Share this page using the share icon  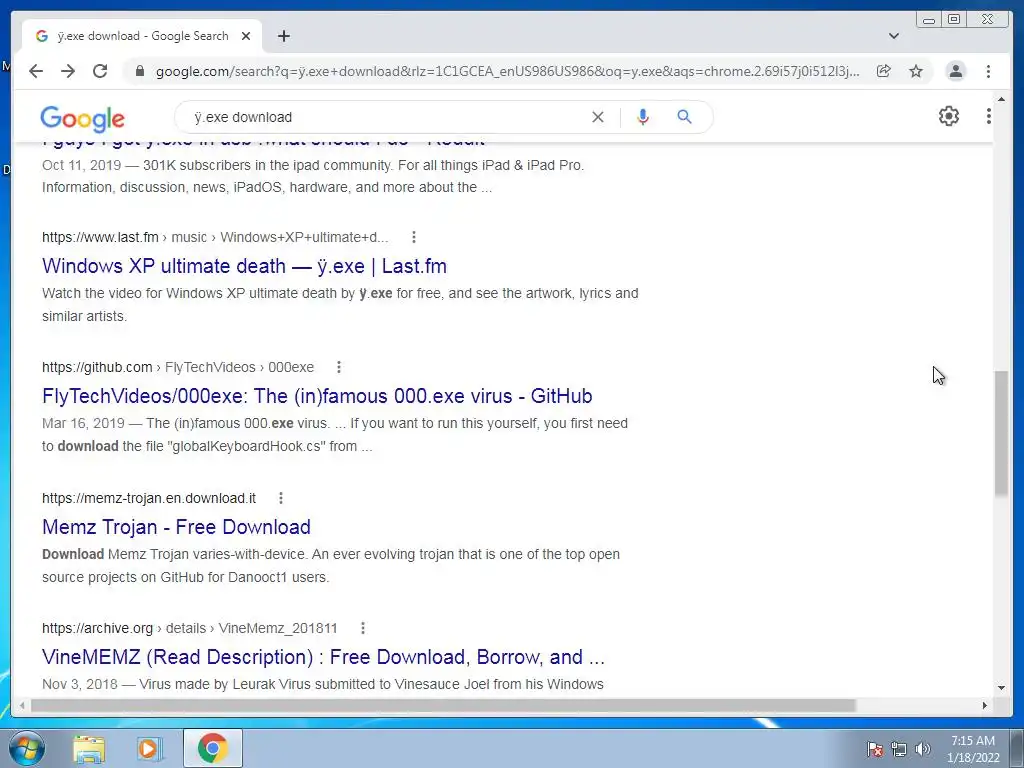(x=884, y=71)
